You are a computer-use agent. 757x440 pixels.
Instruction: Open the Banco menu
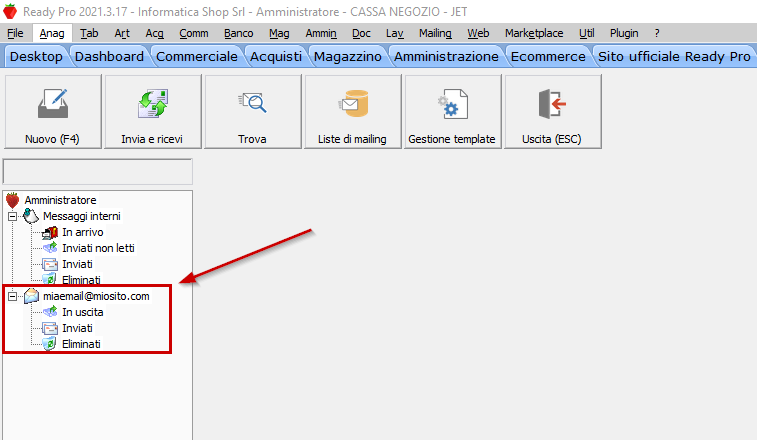(238, 33)
